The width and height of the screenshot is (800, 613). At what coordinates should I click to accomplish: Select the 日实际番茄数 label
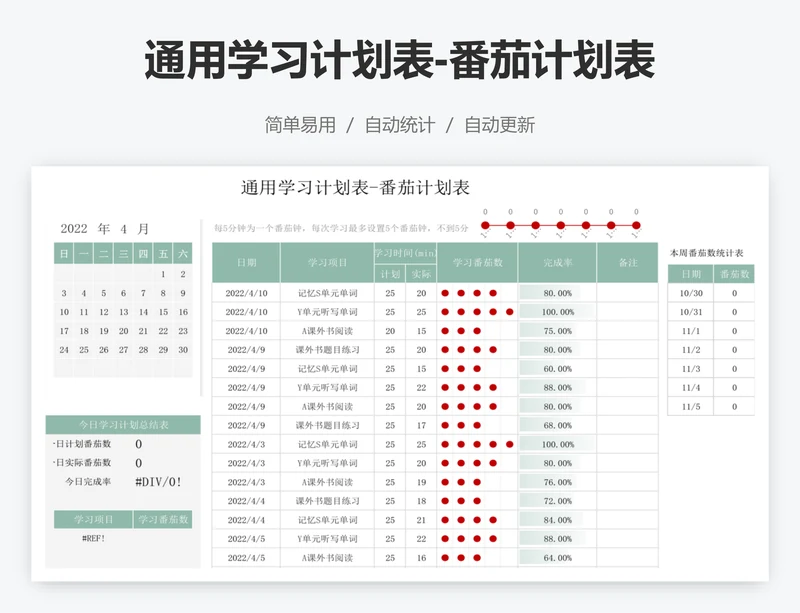click(x=82, y=462)
